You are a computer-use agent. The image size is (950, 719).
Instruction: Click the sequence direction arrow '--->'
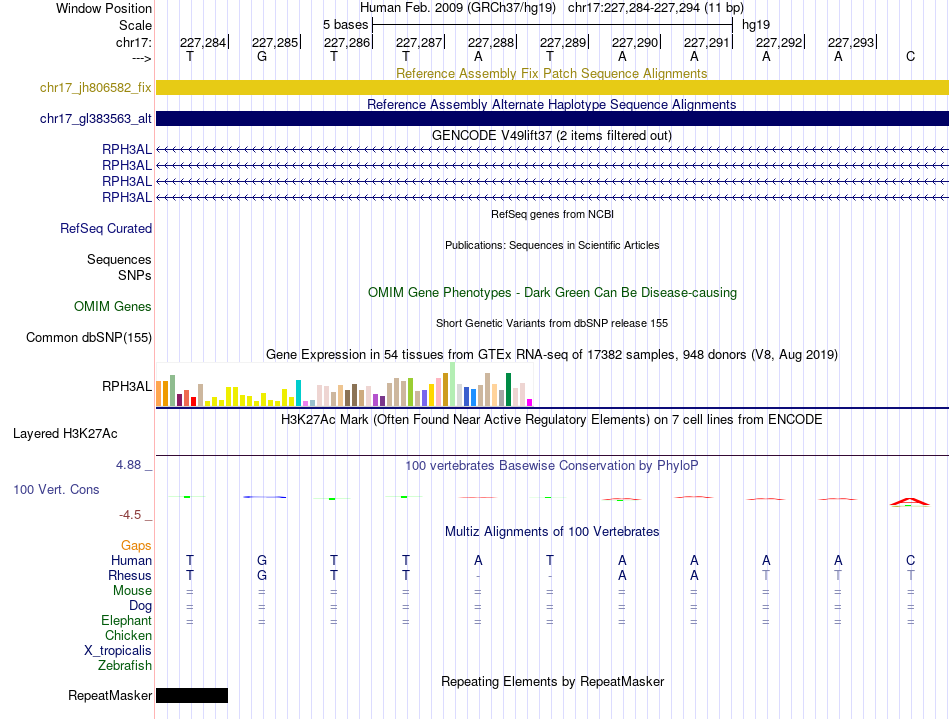pyautogui.click(x=142, y=58)
